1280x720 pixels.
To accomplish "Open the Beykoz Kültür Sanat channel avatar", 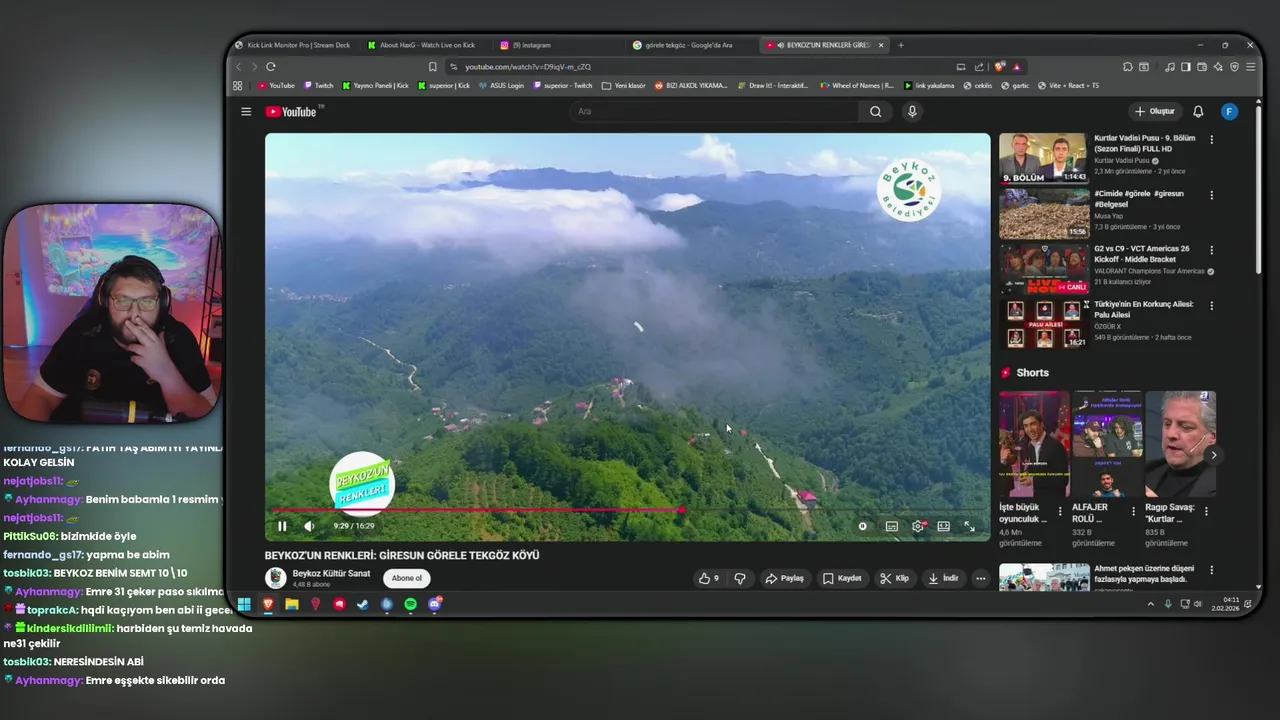I will pyautogui.click(x=275, y=578).
